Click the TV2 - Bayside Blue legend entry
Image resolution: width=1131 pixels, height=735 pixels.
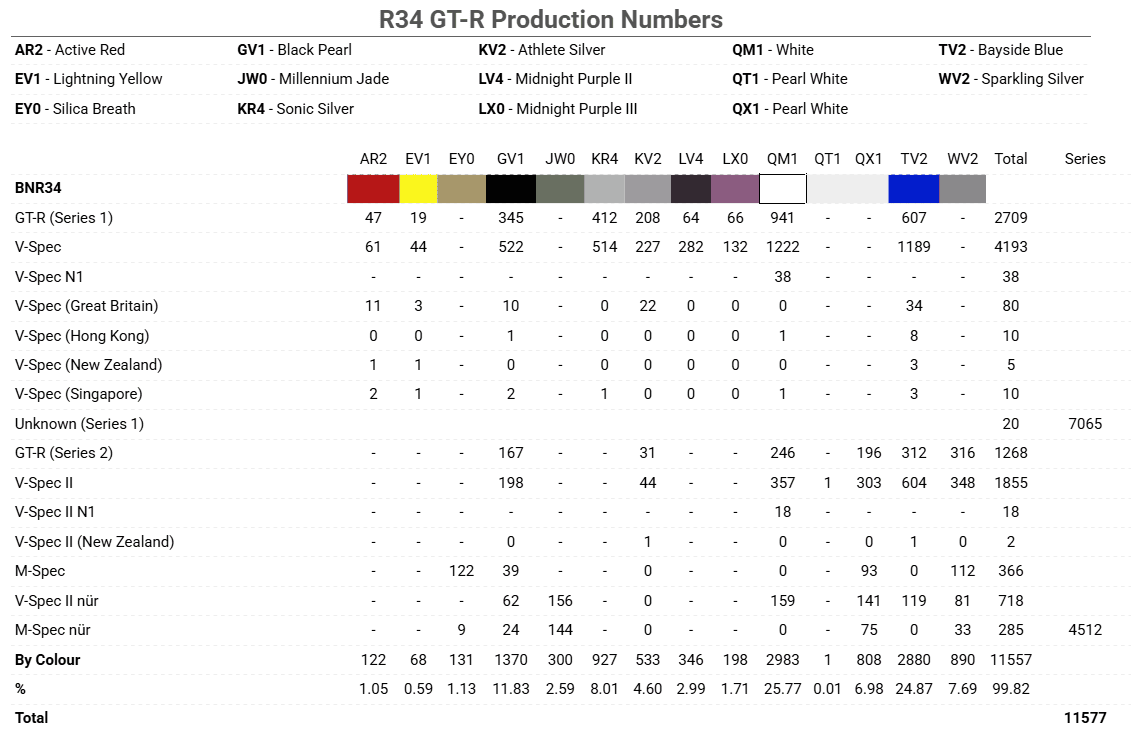click(x=1000, y=50)
